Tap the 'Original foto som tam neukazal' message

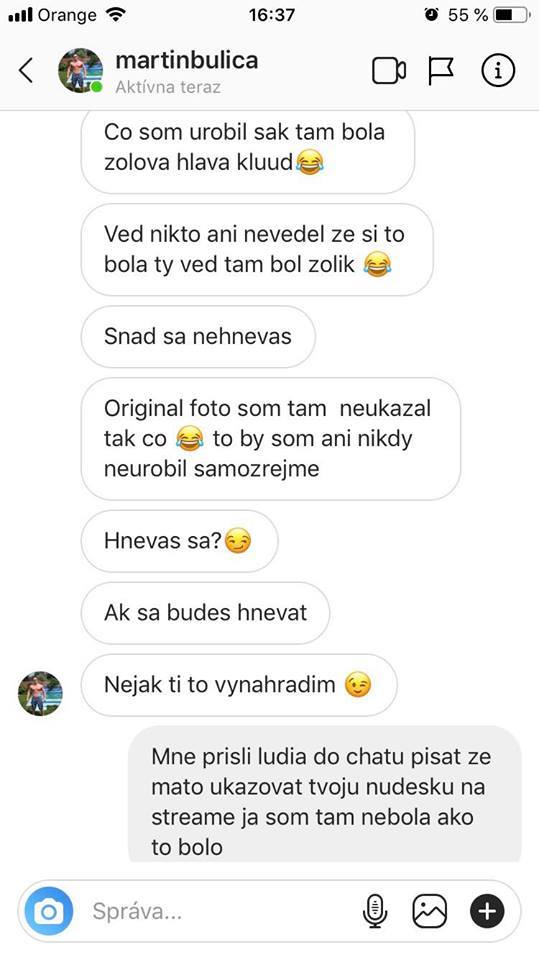coord(270,439)
